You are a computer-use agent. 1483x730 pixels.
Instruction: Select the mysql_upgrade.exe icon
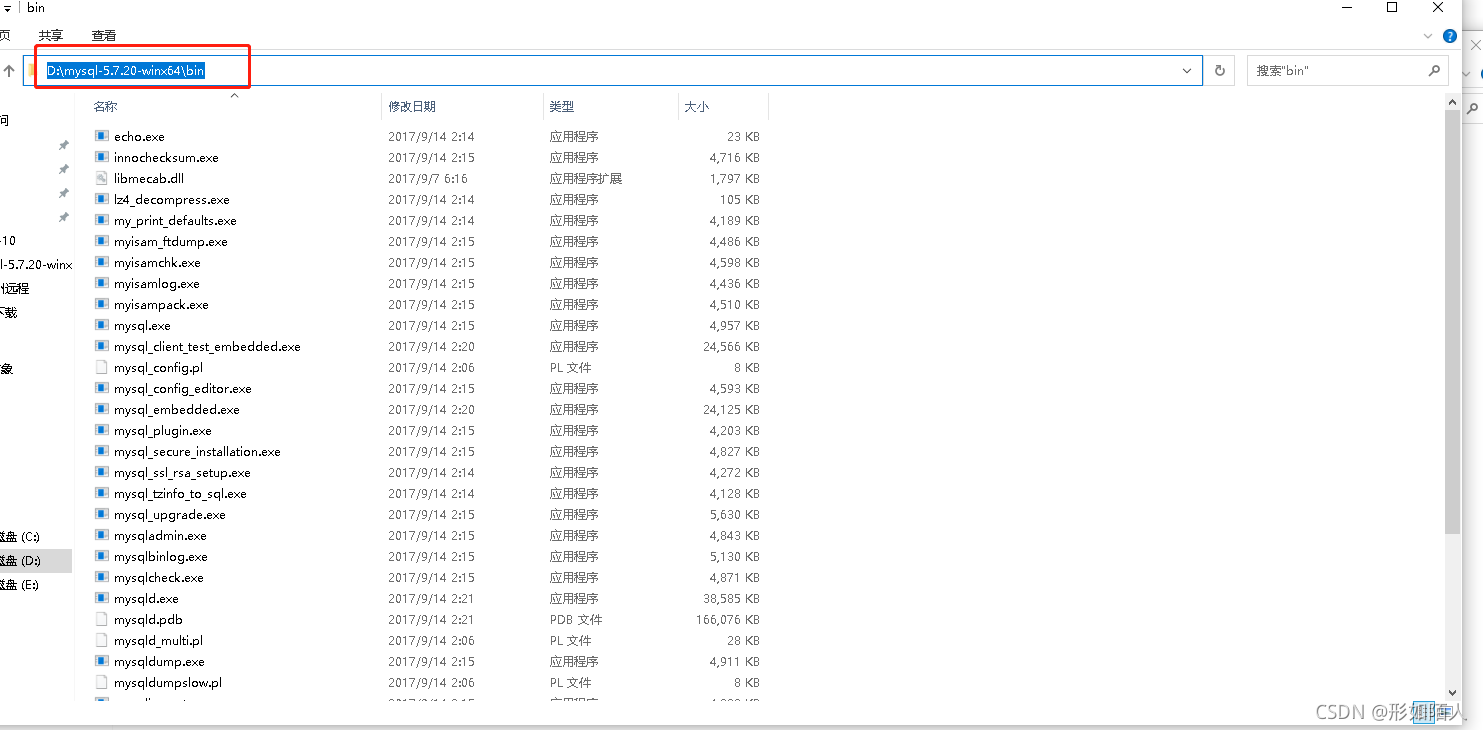[x=101, y=514]
